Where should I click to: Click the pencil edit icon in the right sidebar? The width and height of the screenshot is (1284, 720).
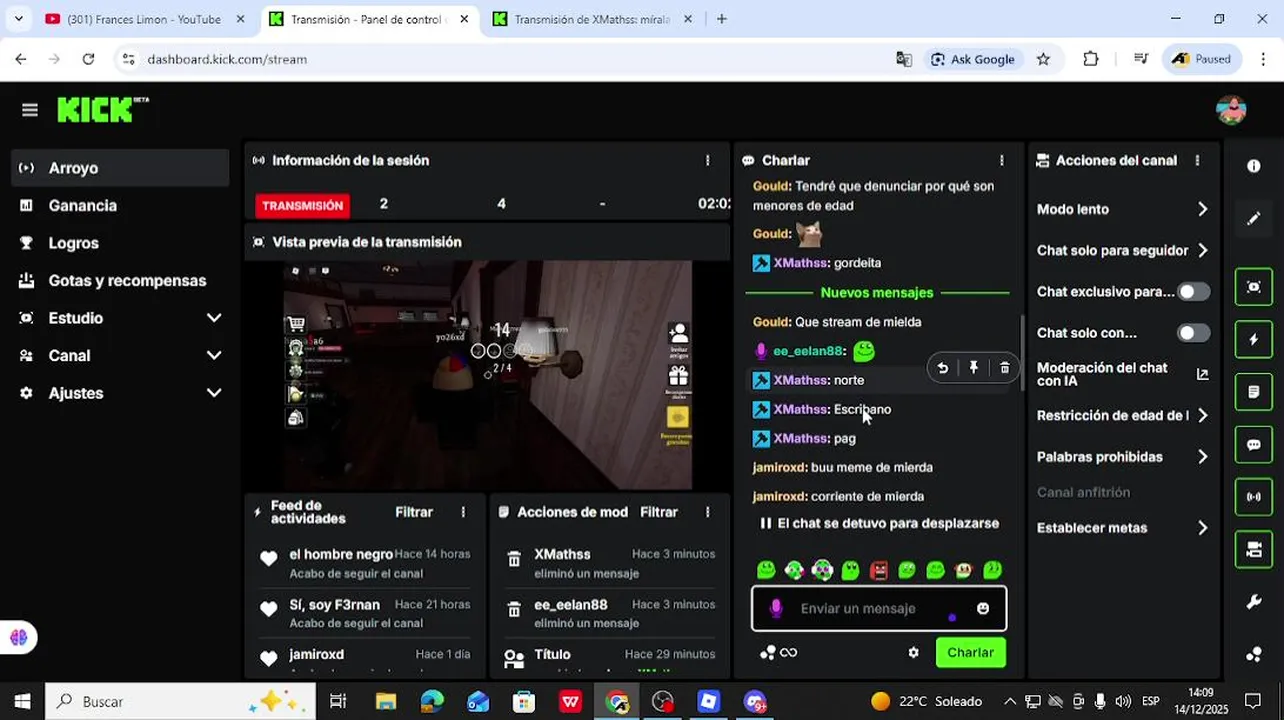coord(1254,219)
